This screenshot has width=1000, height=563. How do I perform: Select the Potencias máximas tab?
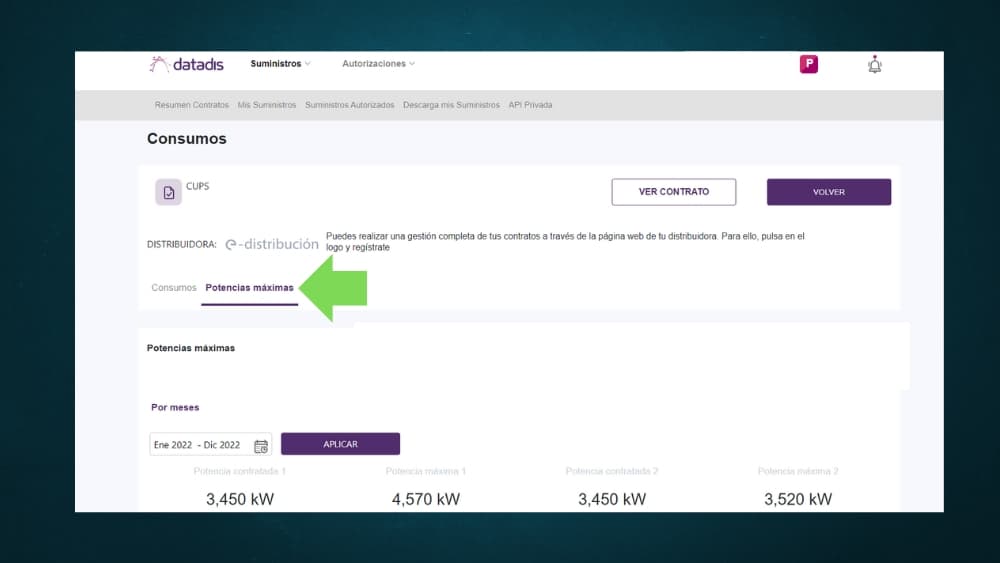click(x=249, y=288)
